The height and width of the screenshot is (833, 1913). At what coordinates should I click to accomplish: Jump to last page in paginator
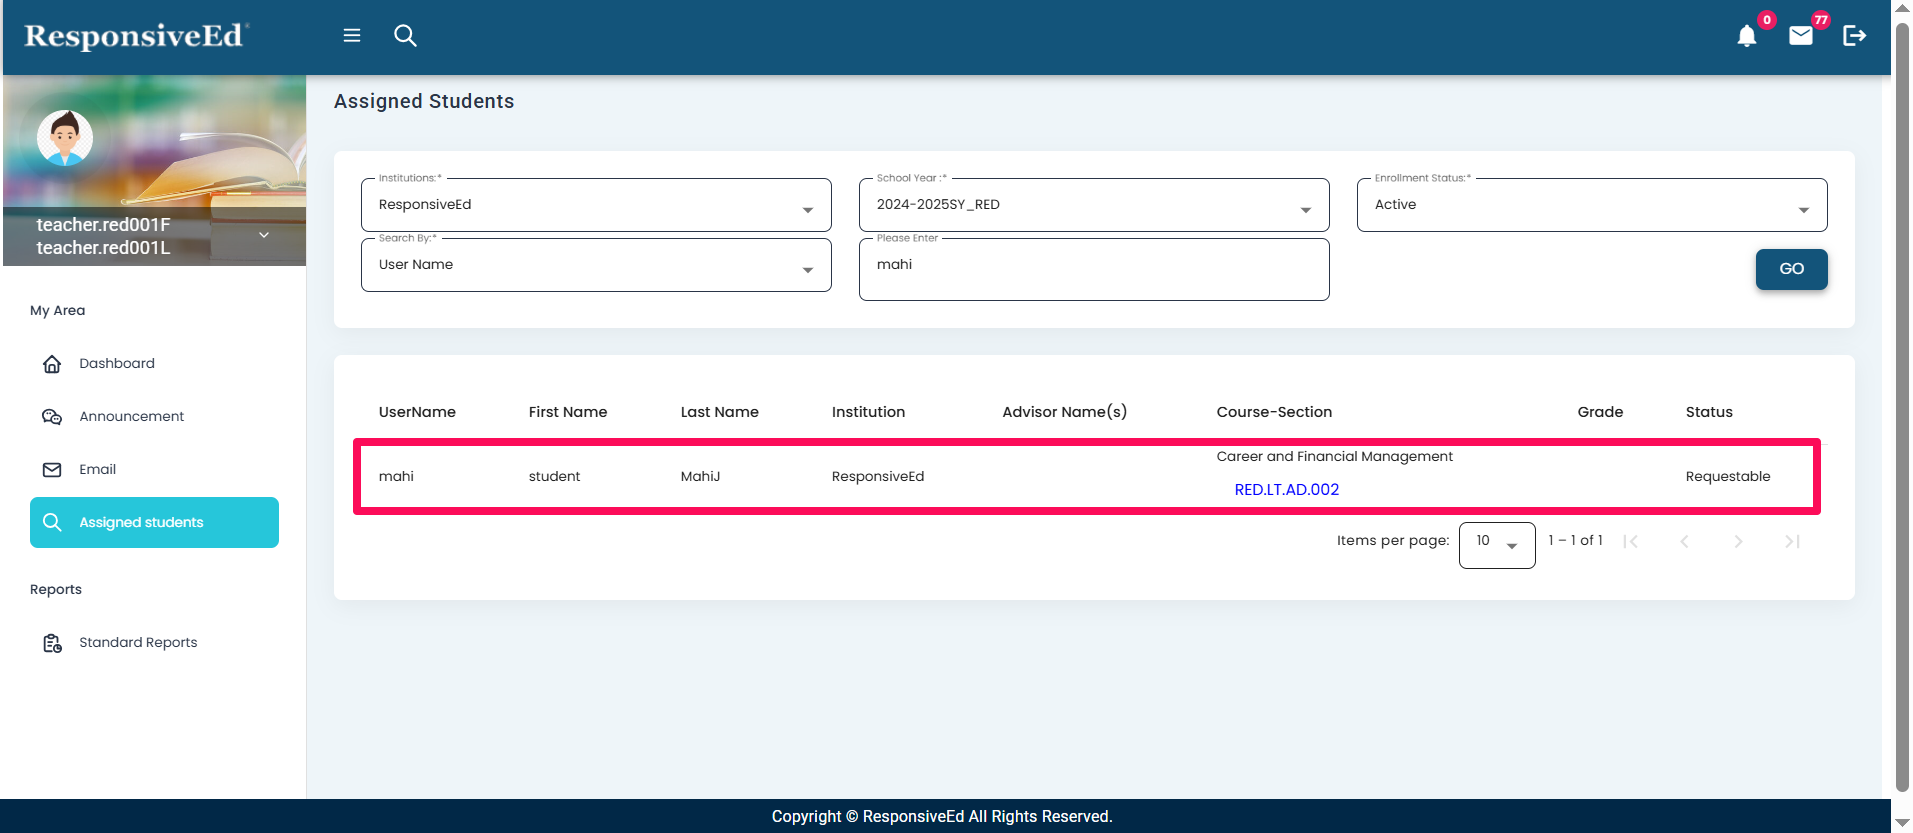(1792, 541)
